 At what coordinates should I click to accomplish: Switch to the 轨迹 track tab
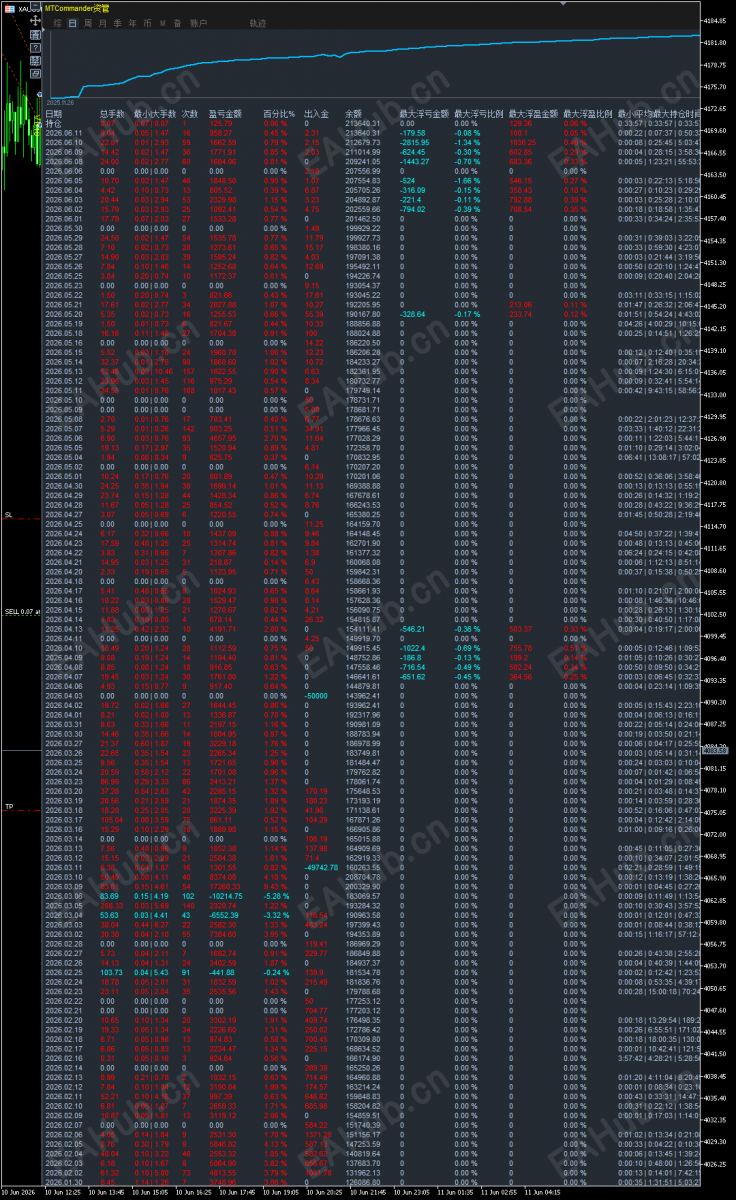click(x=258, y=23)
